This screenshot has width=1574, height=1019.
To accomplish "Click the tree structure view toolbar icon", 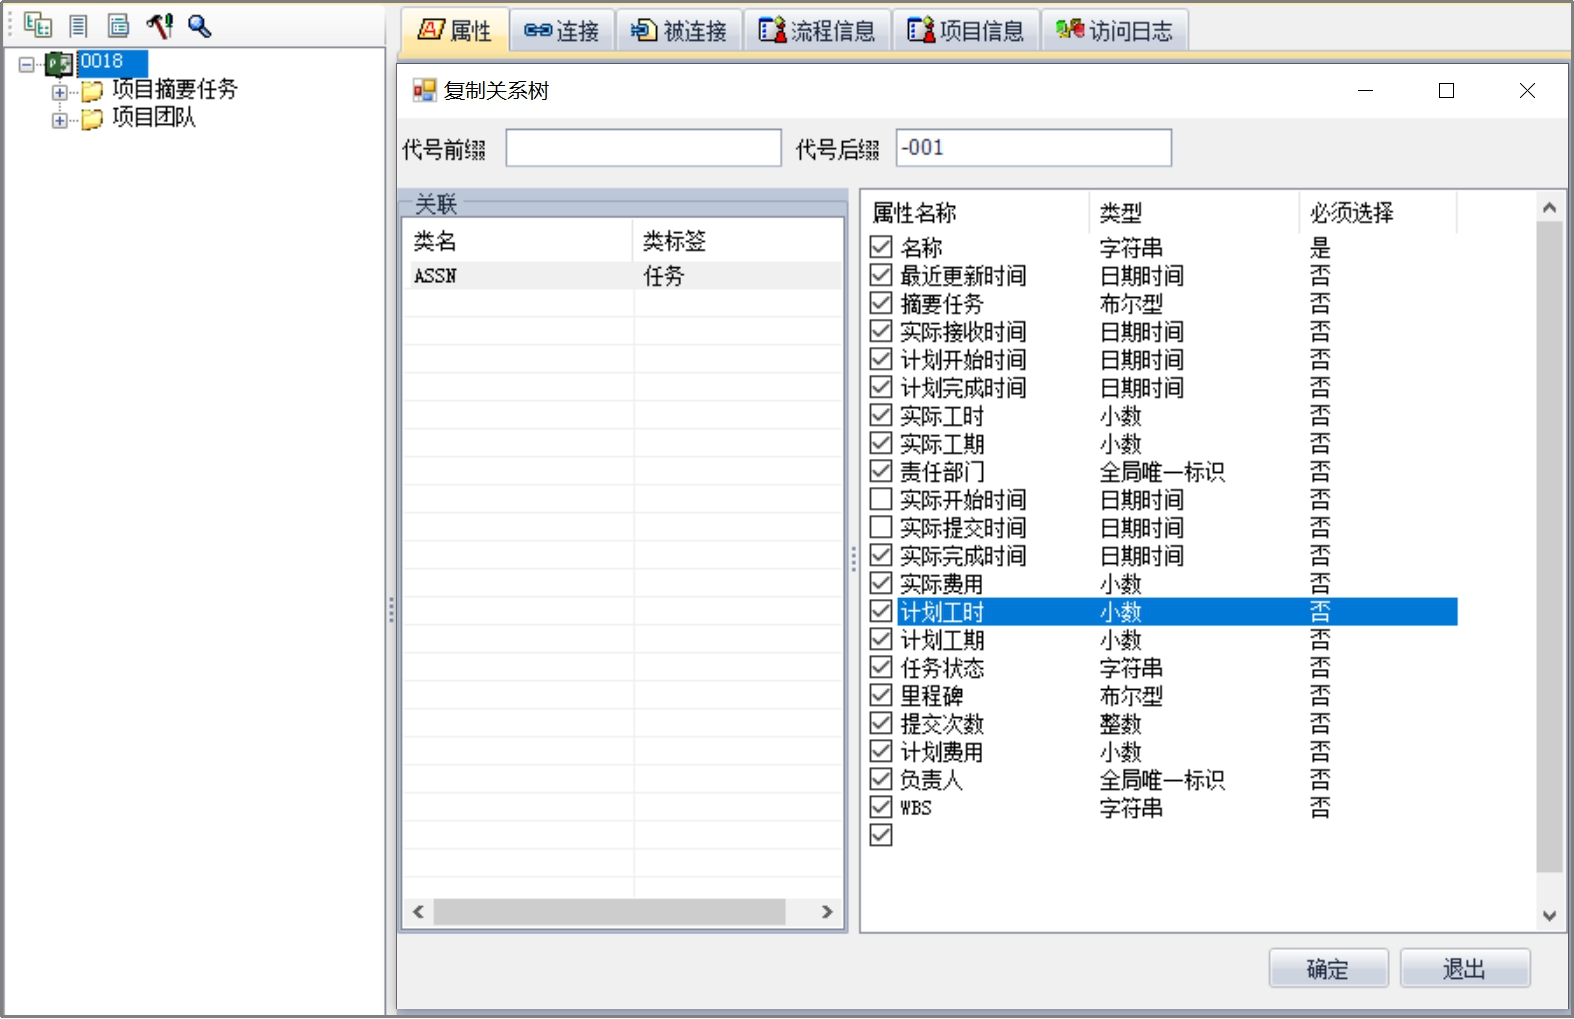I will click(38, 25).
